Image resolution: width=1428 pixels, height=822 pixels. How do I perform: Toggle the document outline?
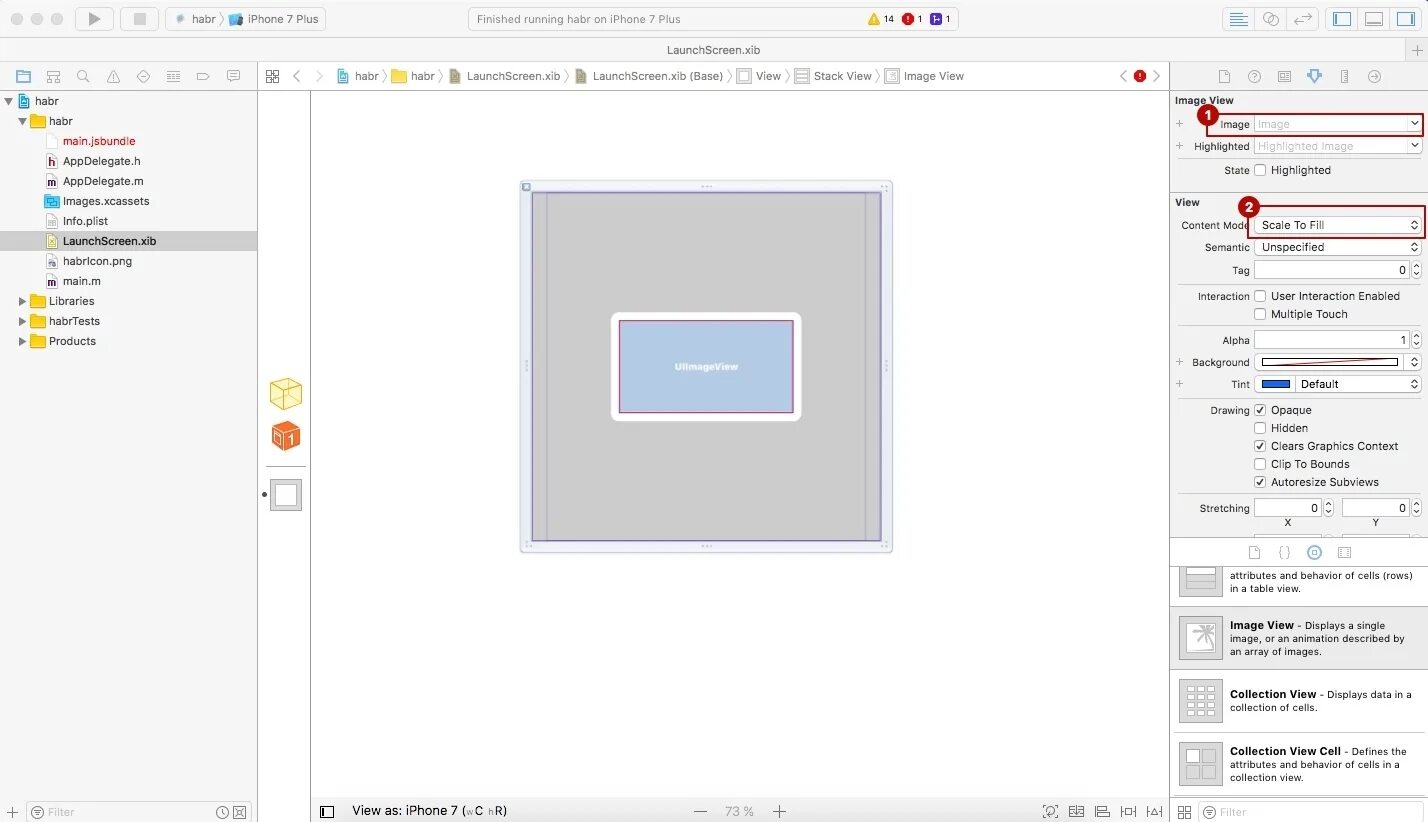(327, 812)
